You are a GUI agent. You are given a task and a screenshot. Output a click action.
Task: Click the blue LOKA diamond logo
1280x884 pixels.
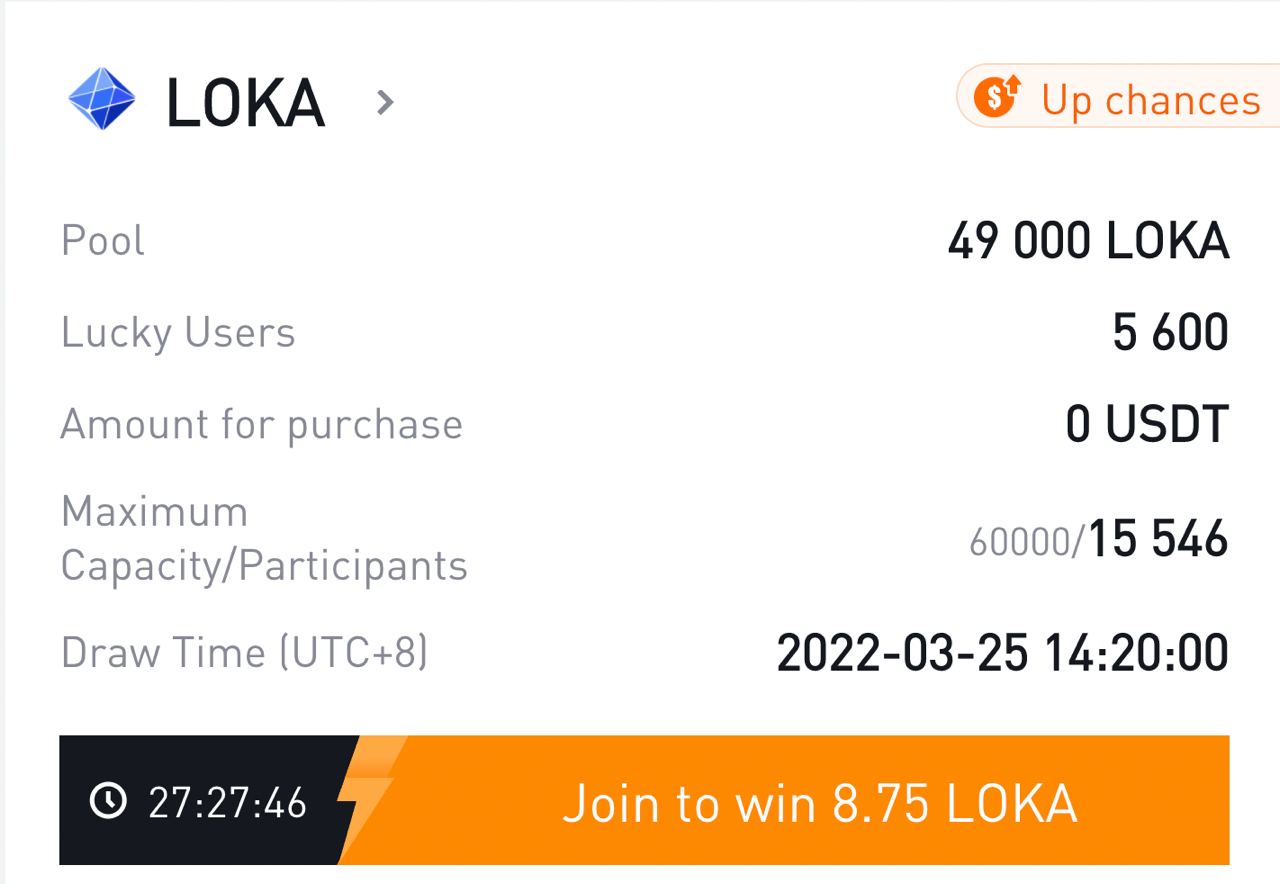pos(101,99)
